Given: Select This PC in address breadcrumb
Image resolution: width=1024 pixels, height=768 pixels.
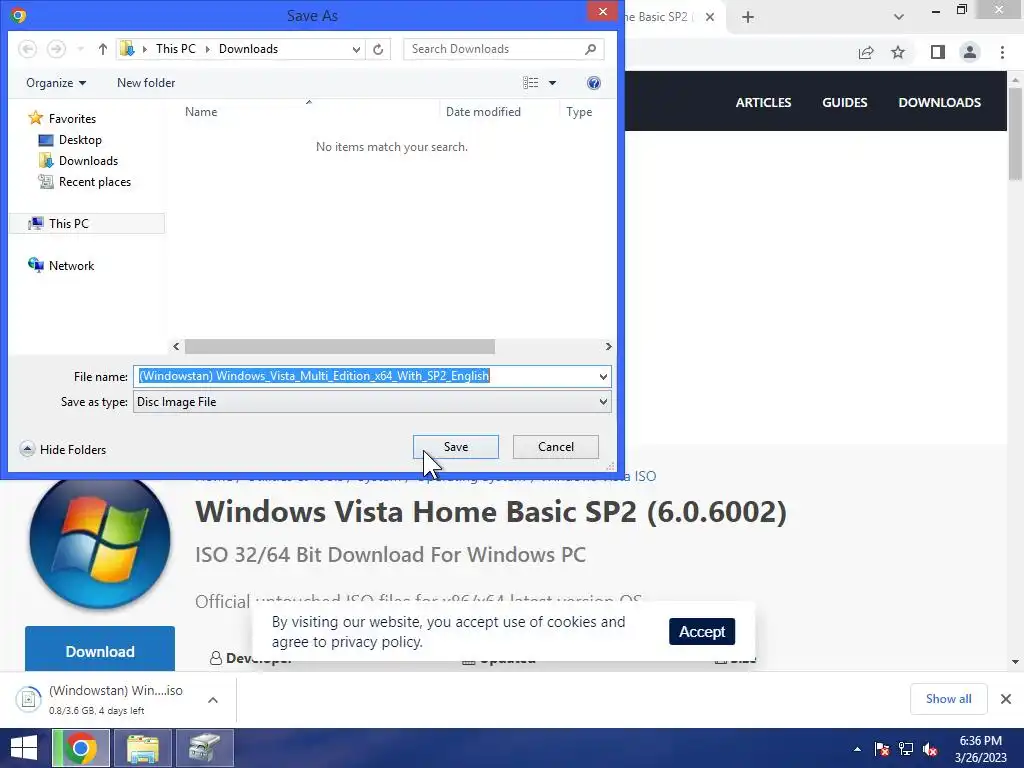Looking at the screenshot, I should click(175, 49).
